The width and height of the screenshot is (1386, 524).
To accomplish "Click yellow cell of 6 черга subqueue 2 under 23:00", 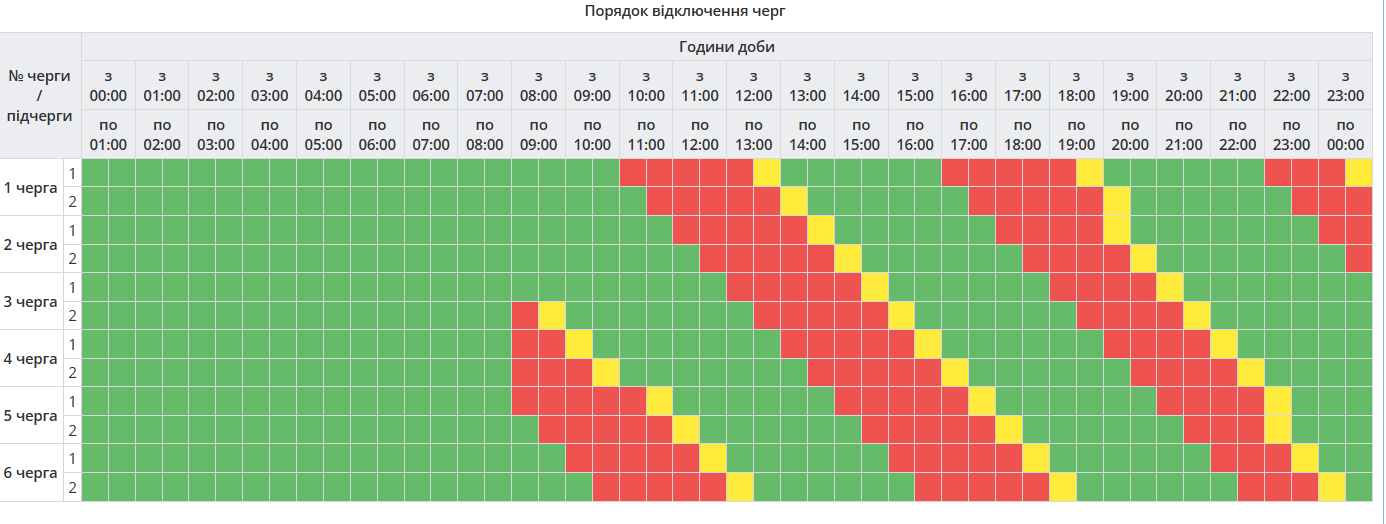I will pos(1332,487).
